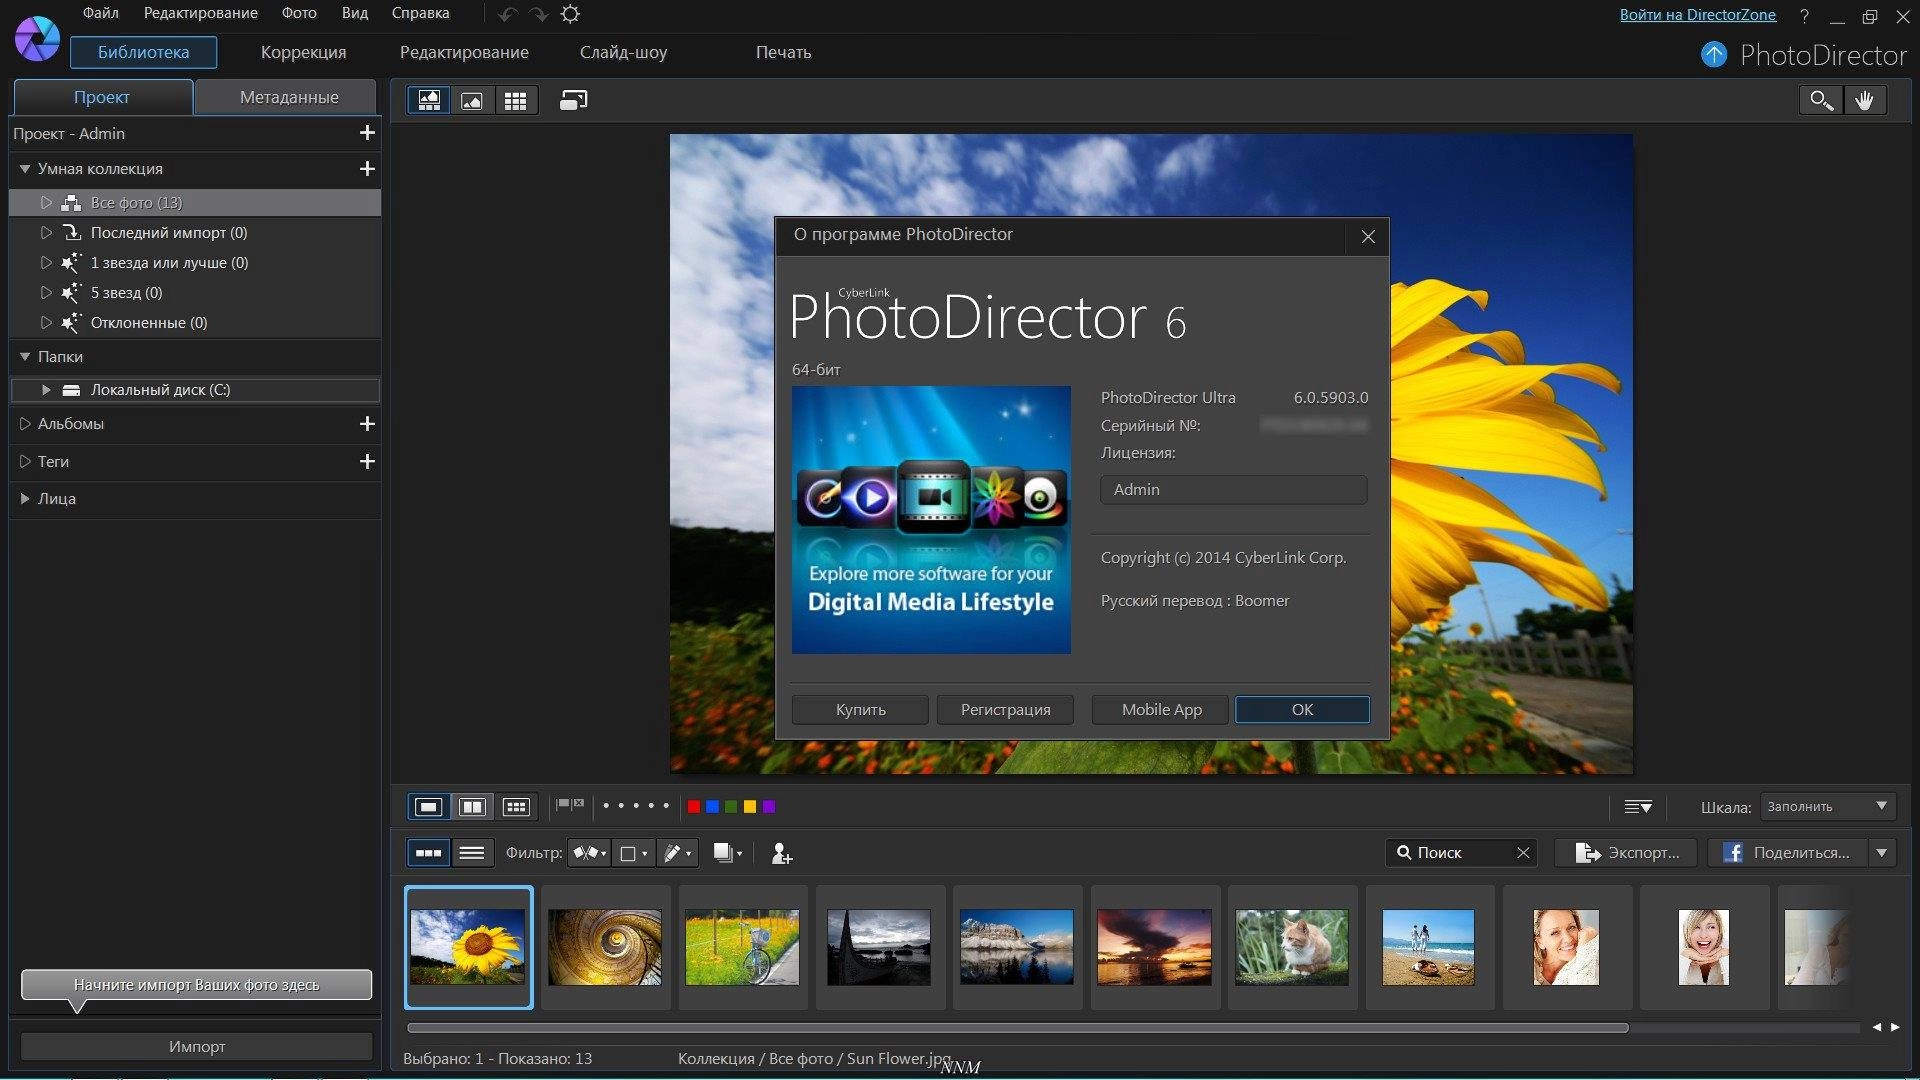Toggle filmstrip thumbnail view
This screenshot has width=1920, height=1080.
tap(428, 853)
